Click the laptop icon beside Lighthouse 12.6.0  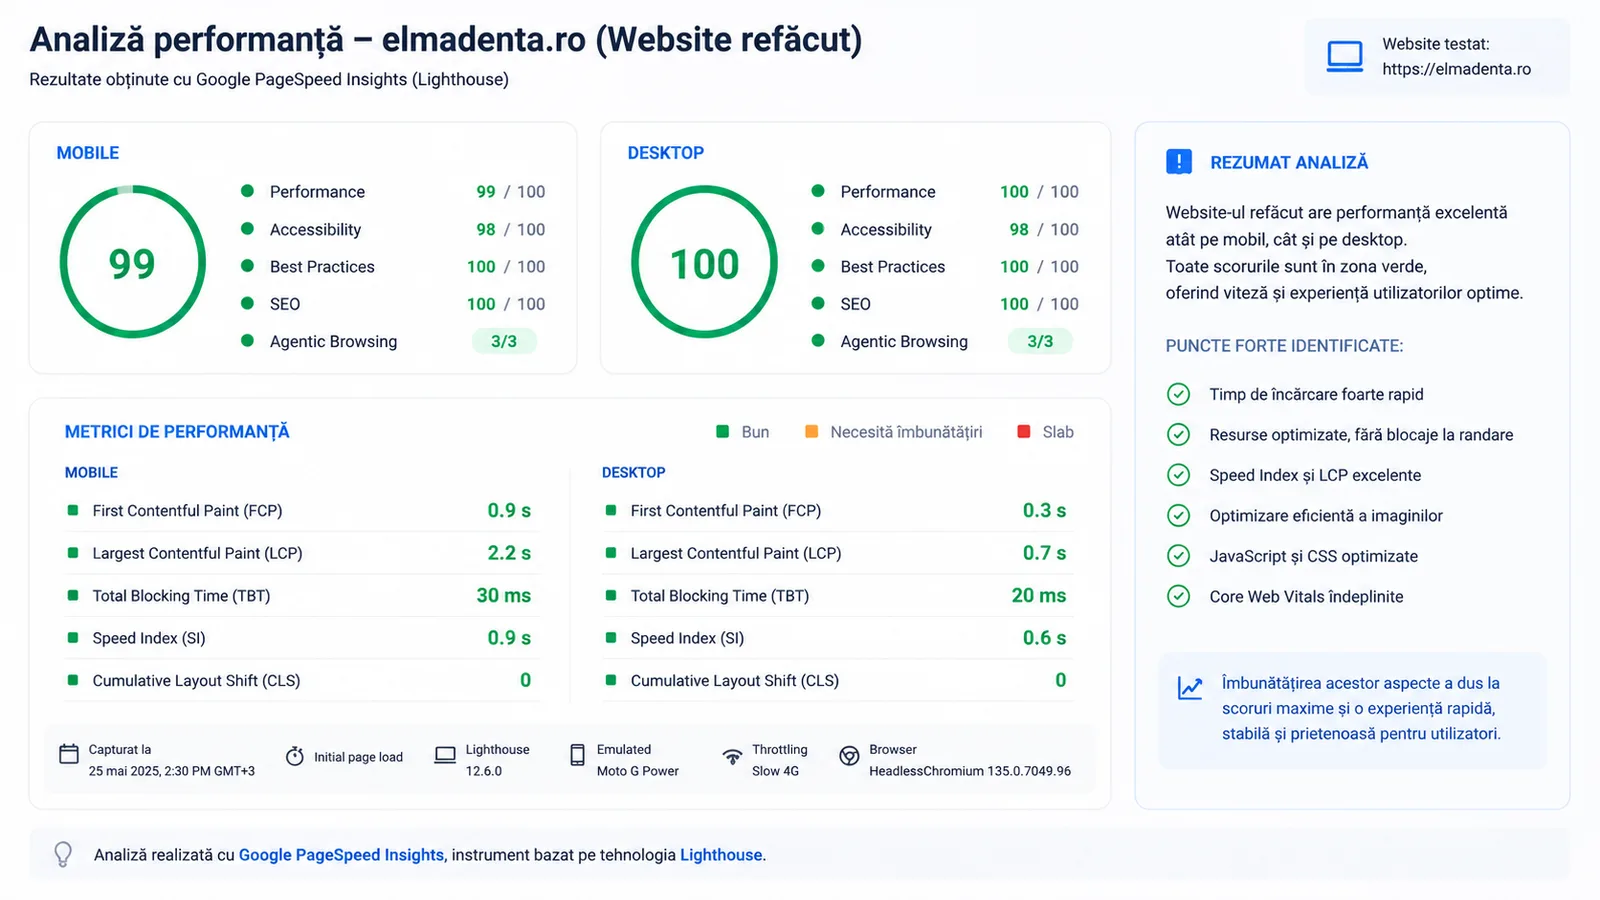click(445, 756)
